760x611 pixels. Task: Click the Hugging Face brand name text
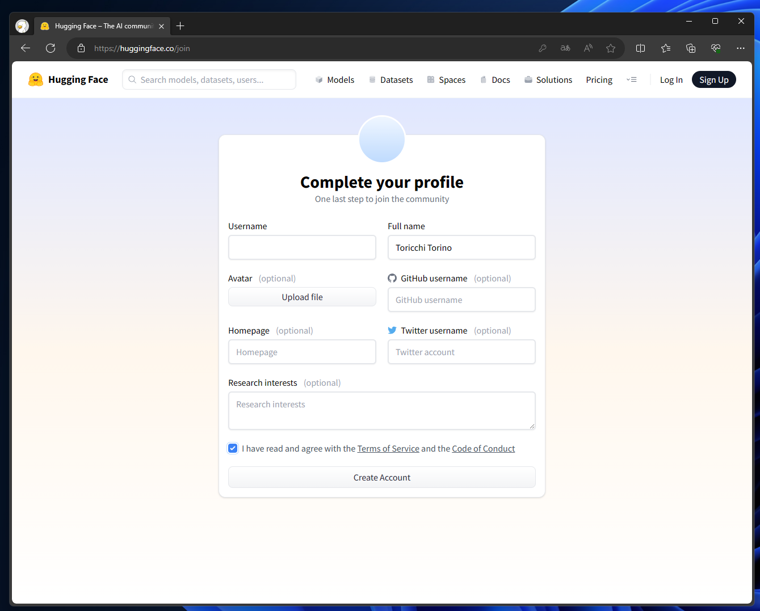(78, 79)
